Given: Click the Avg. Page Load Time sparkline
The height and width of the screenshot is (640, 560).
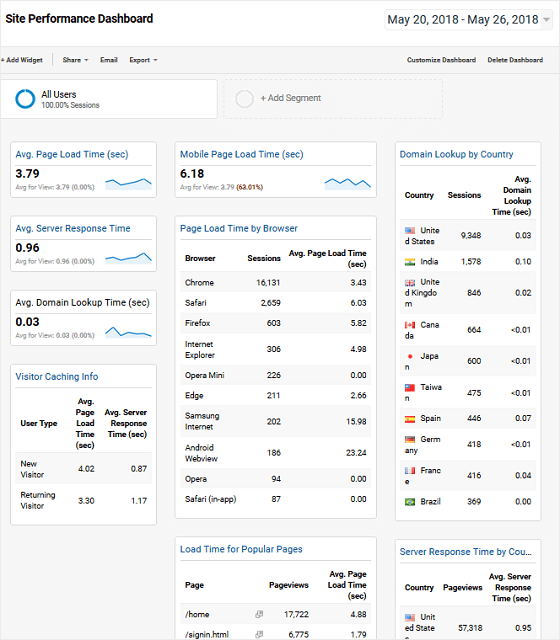Looking at the screenshot, I should (128, 184).
